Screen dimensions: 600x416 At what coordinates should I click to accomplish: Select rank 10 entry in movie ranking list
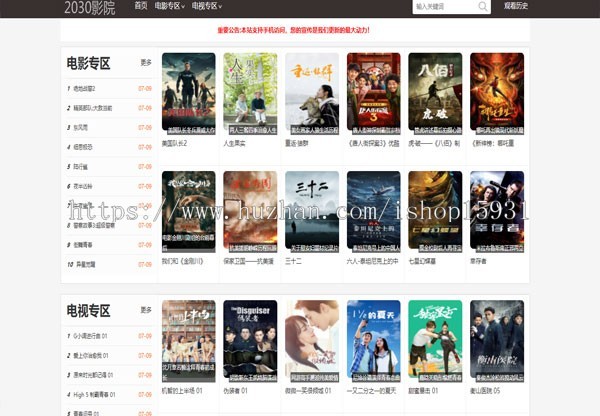coord(109,264)
